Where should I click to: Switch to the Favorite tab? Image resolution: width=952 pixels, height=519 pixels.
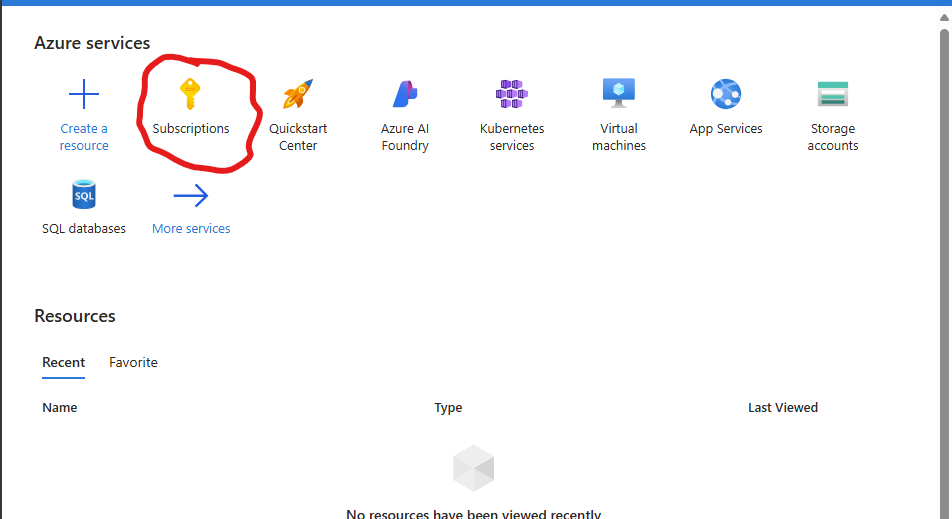133,362
